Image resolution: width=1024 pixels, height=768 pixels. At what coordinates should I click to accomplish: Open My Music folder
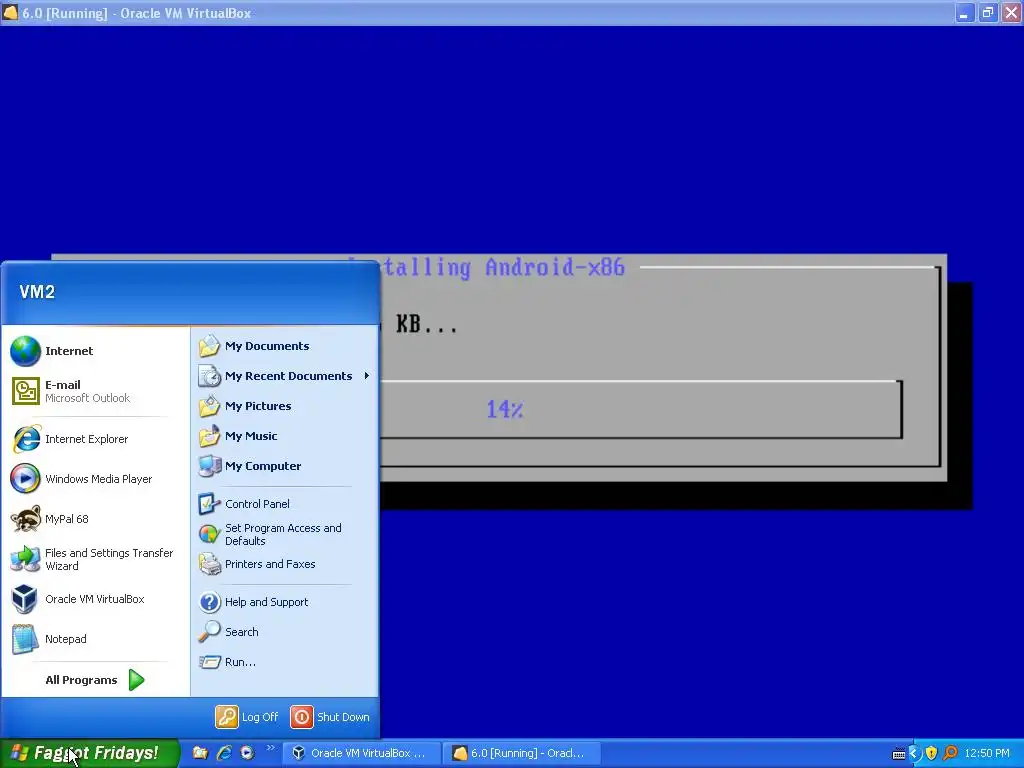click(284, 436)
